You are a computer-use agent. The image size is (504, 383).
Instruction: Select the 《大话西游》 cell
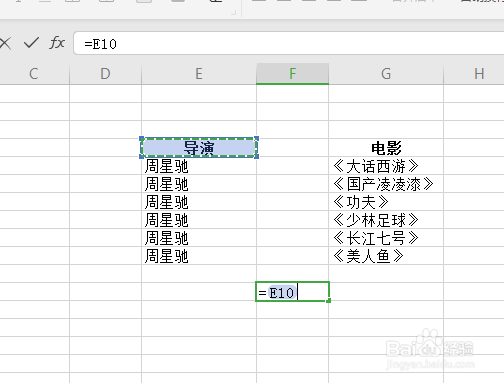click(386, 166)
